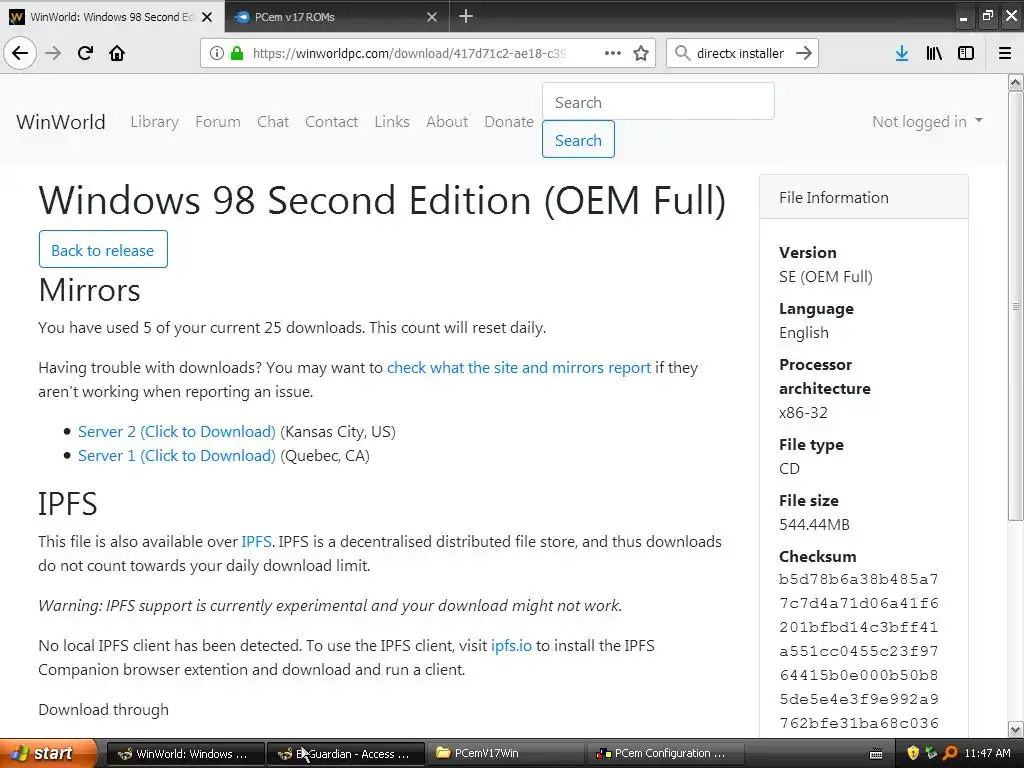Image resolution: width=1024 pixels, height=768 pixels.
Task: Click the vertical scrollbar thumb
Action: click(1015, 306)
